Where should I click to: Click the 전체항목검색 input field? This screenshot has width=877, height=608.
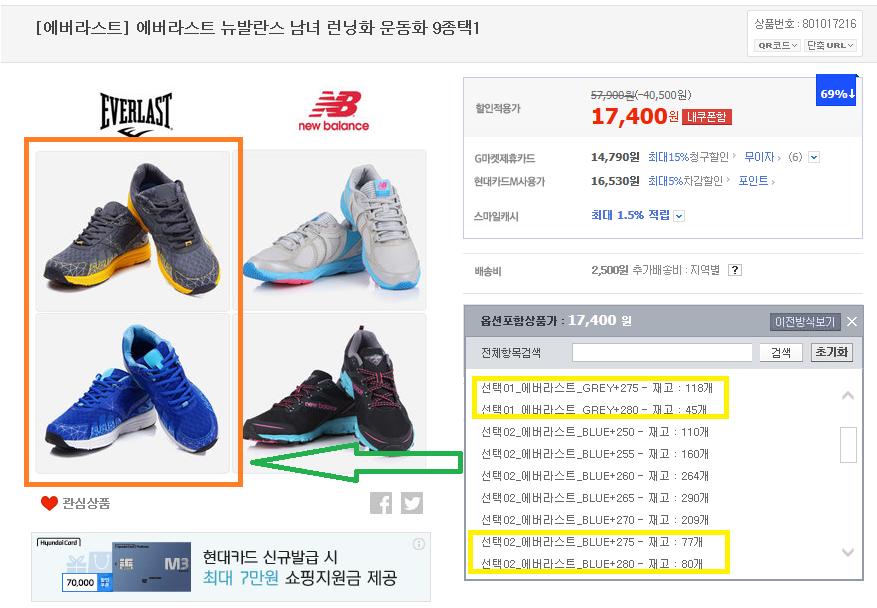[662, 352]
